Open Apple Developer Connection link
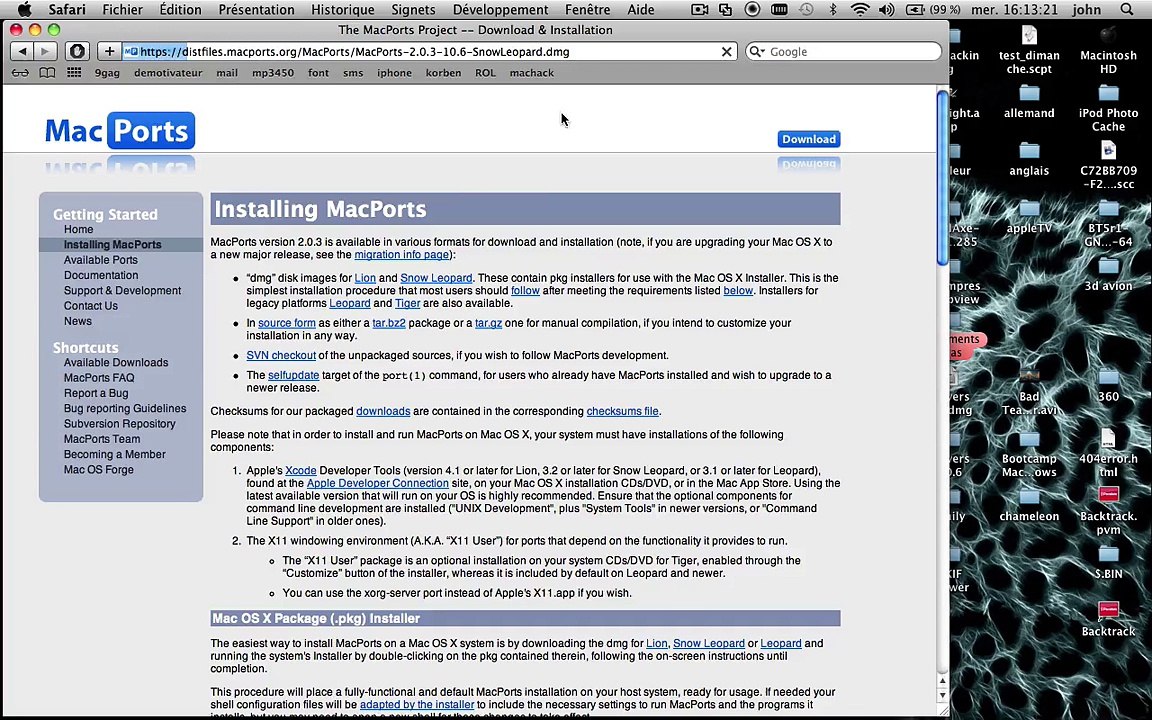The image size is (1152, 720). click(378, 483)
